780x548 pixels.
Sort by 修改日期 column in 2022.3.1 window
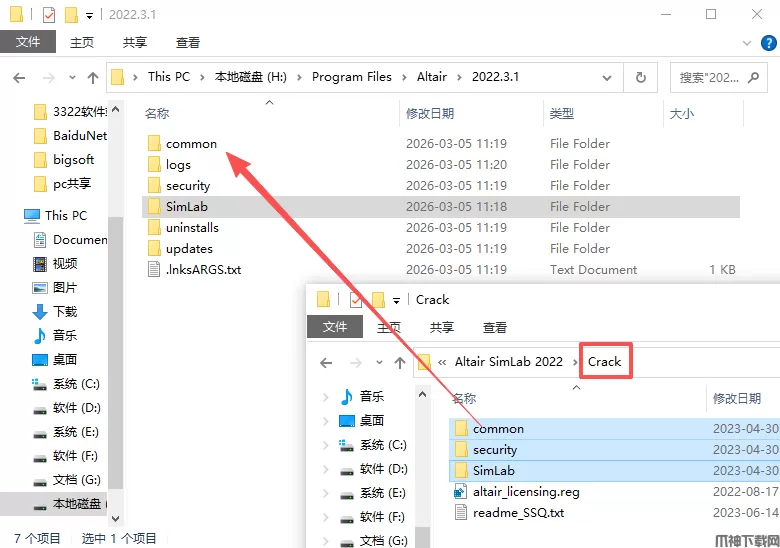pyautogui.click(x=430, y=114)
